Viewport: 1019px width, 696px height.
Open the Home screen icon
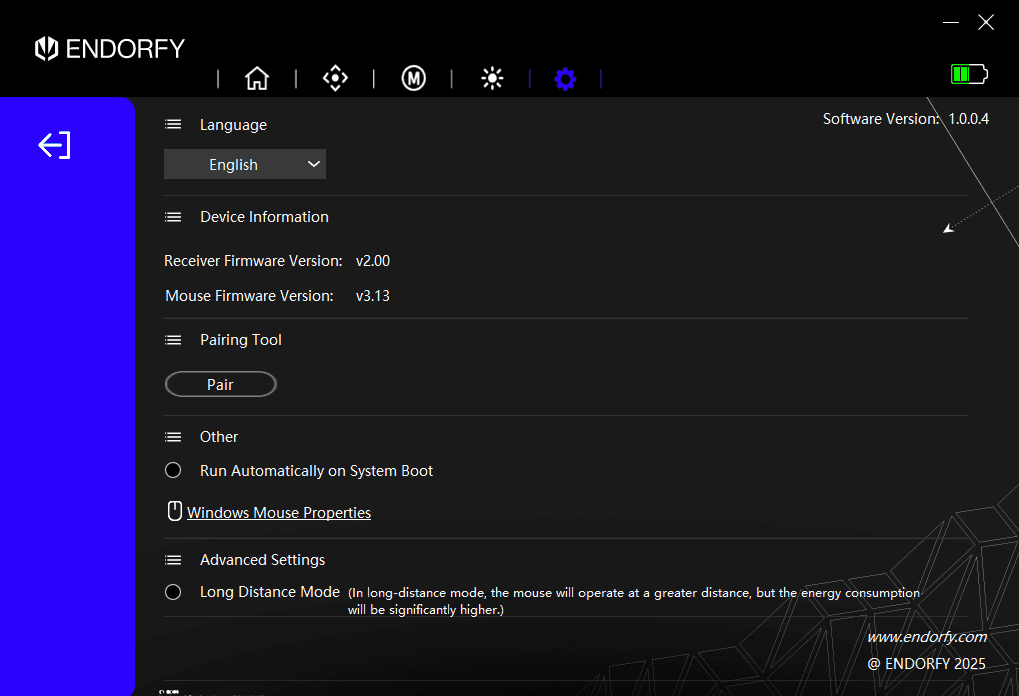(x=256, y=78)
